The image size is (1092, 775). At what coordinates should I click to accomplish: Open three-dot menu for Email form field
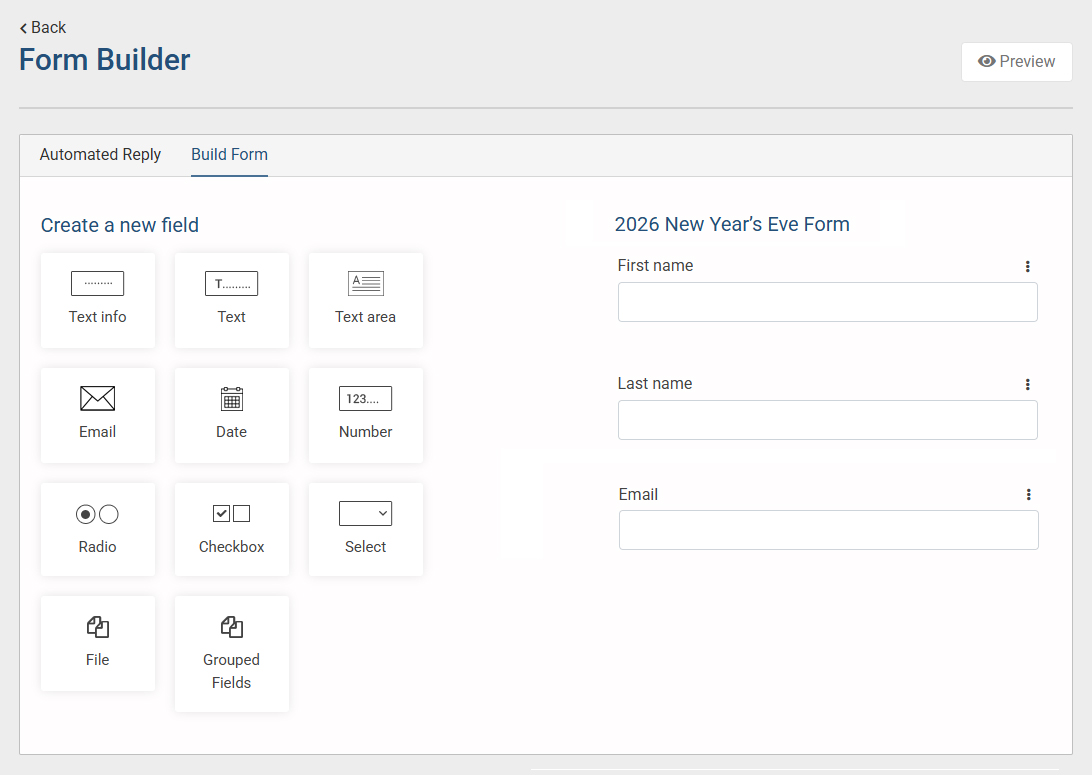click(1028, 494)
